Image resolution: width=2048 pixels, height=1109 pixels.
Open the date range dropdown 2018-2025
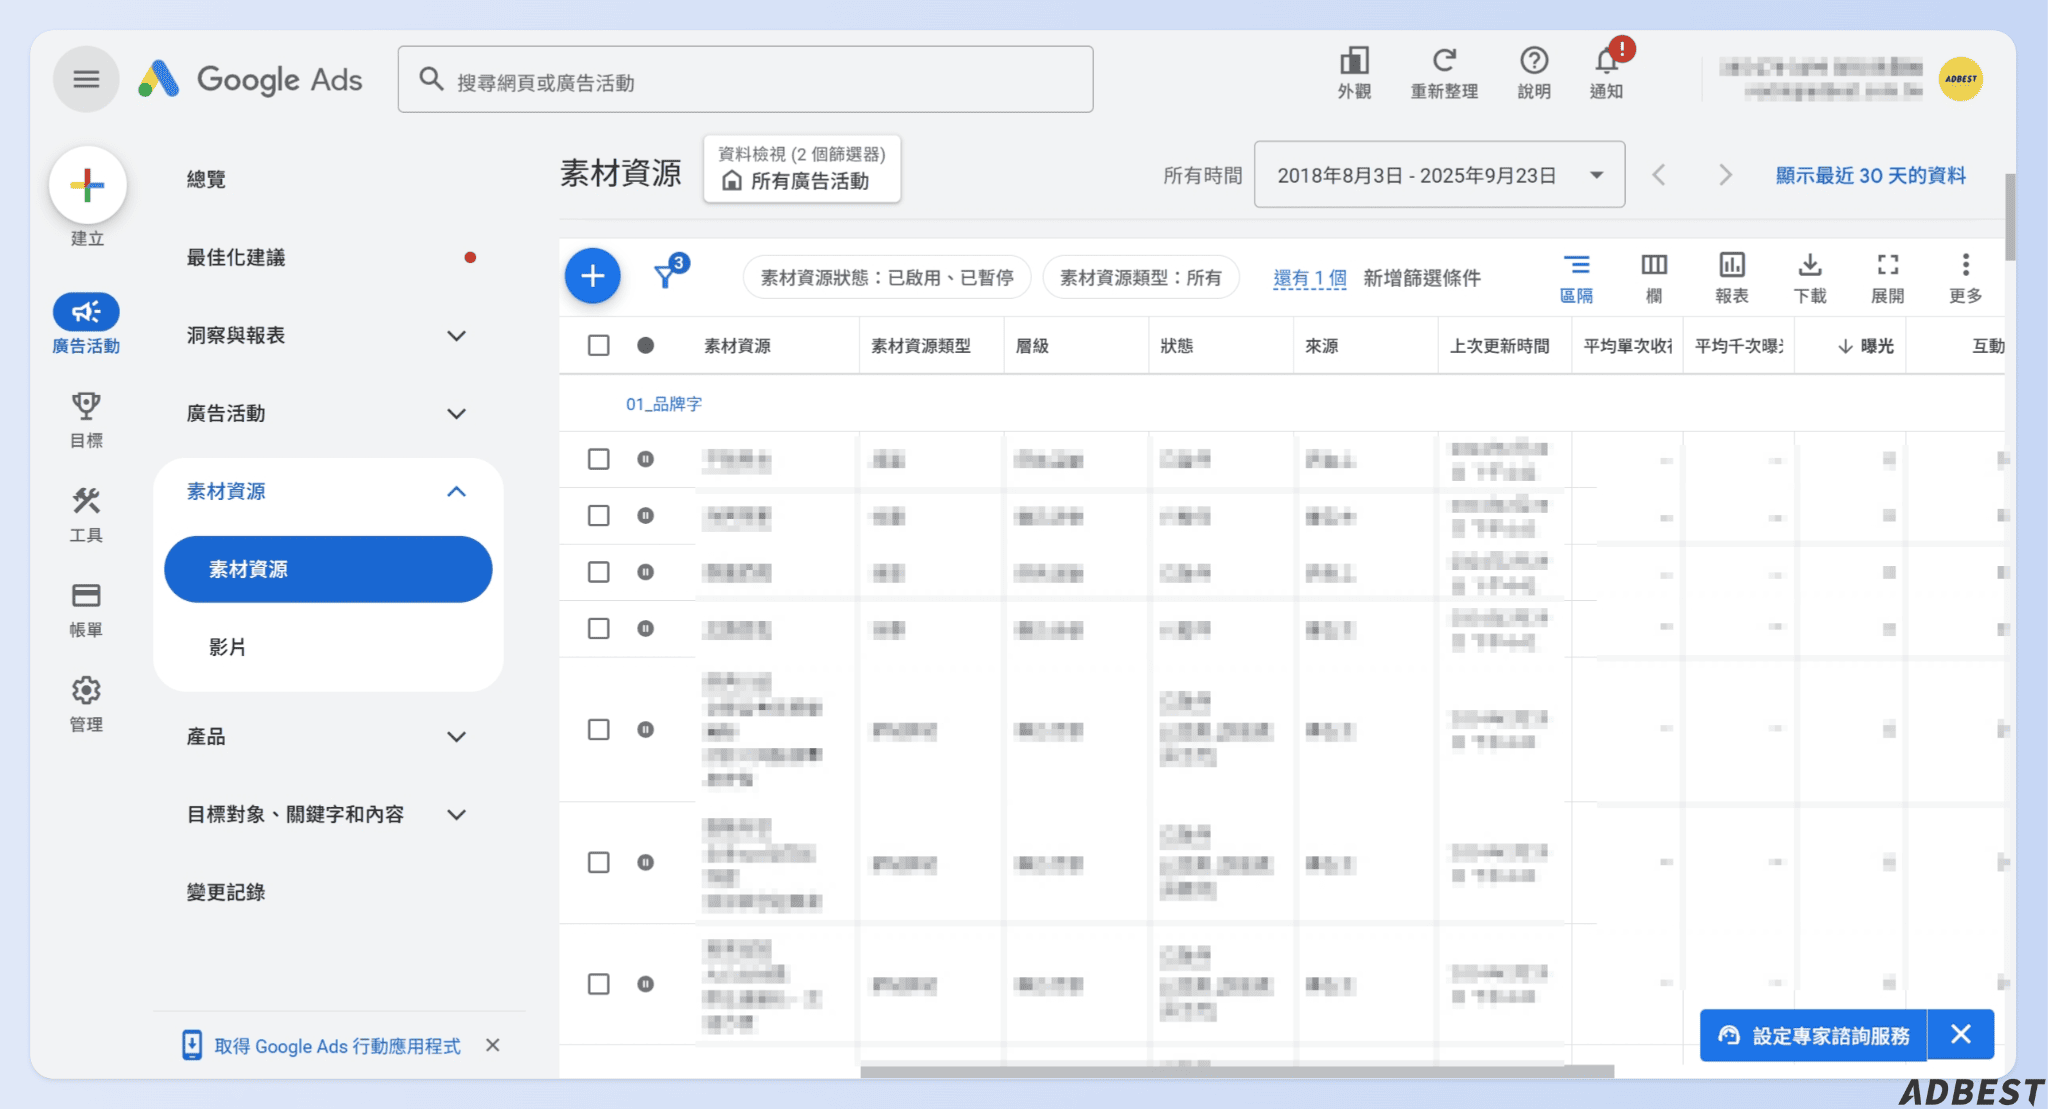click(x=1438, y=175)
